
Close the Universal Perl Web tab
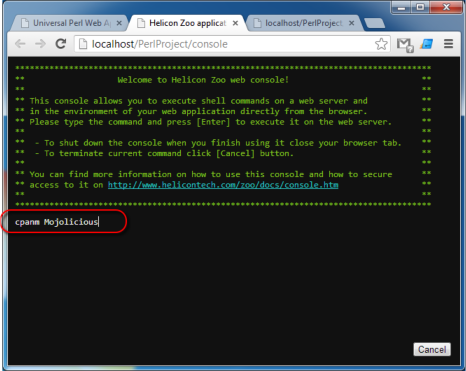(x=119, y=23)
